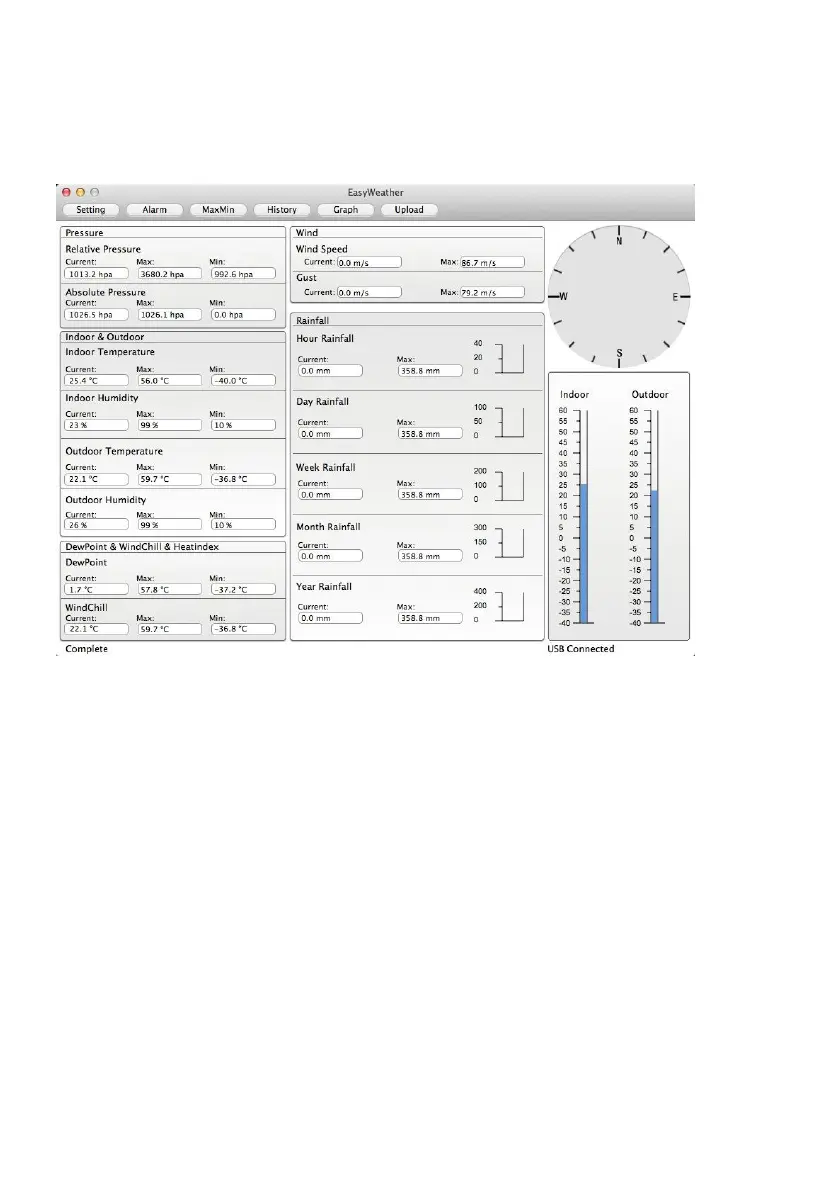The image size is (822, 1191).
Task: Click the USB Connected status text
Action: tap(581, 649)
